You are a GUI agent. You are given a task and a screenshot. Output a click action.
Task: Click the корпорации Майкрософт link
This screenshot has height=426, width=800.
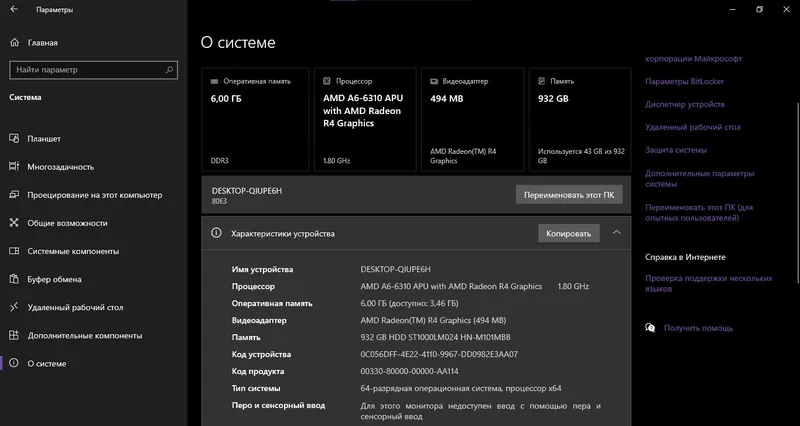693,59
